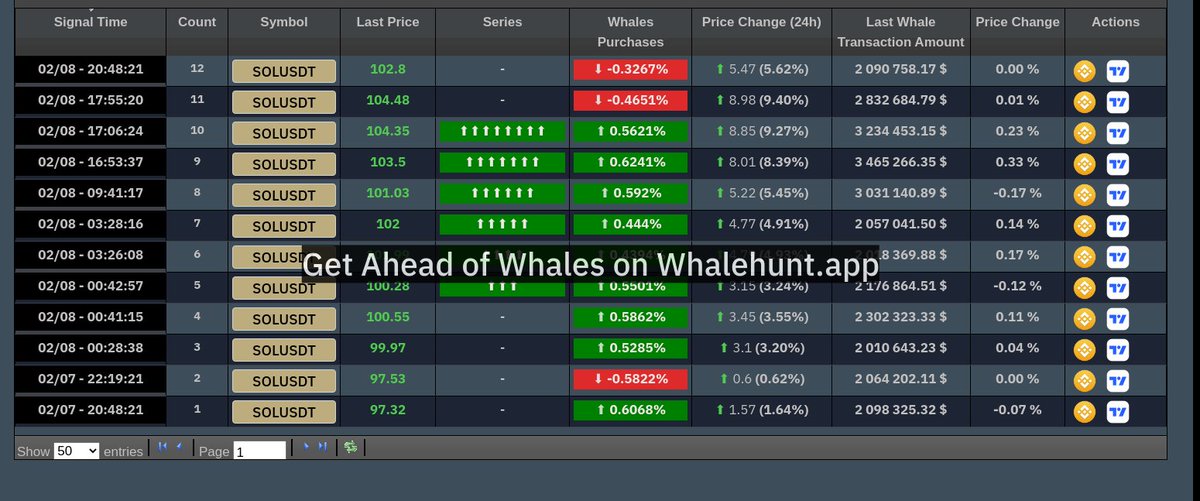Sort by Last Whale Transaction Amount header
Viewport: 1200px width, 501px height.
(901, 32)
